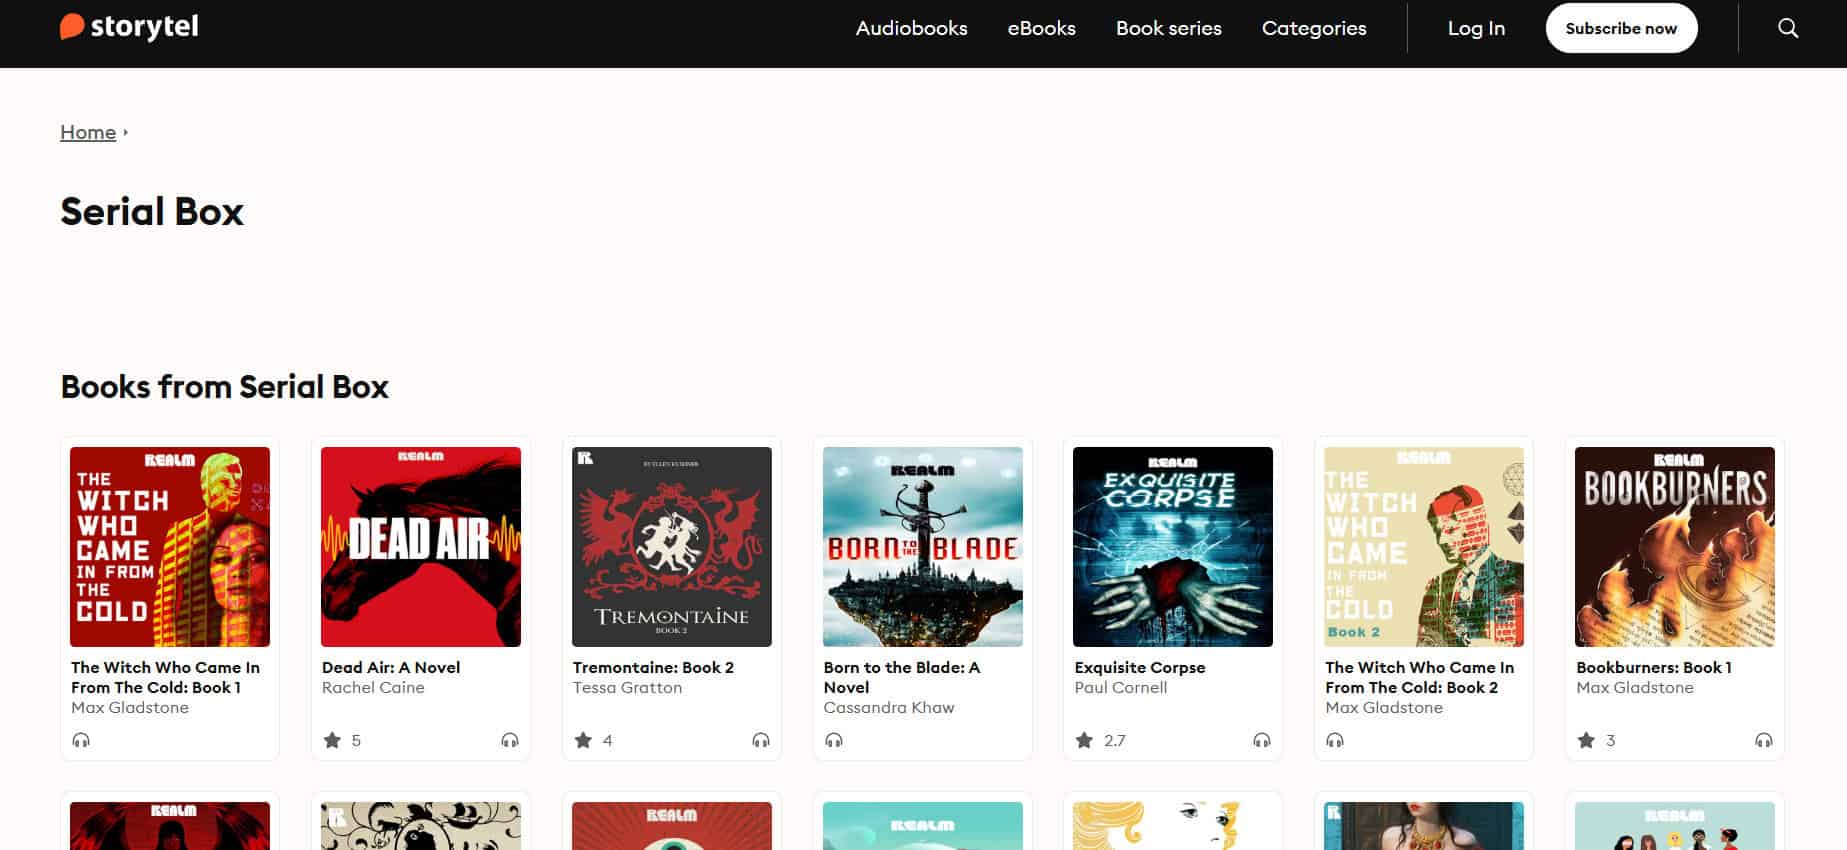Click the star rating icon on Bookburners: Book 1
1847x850 pixels.
[1586, 740]
